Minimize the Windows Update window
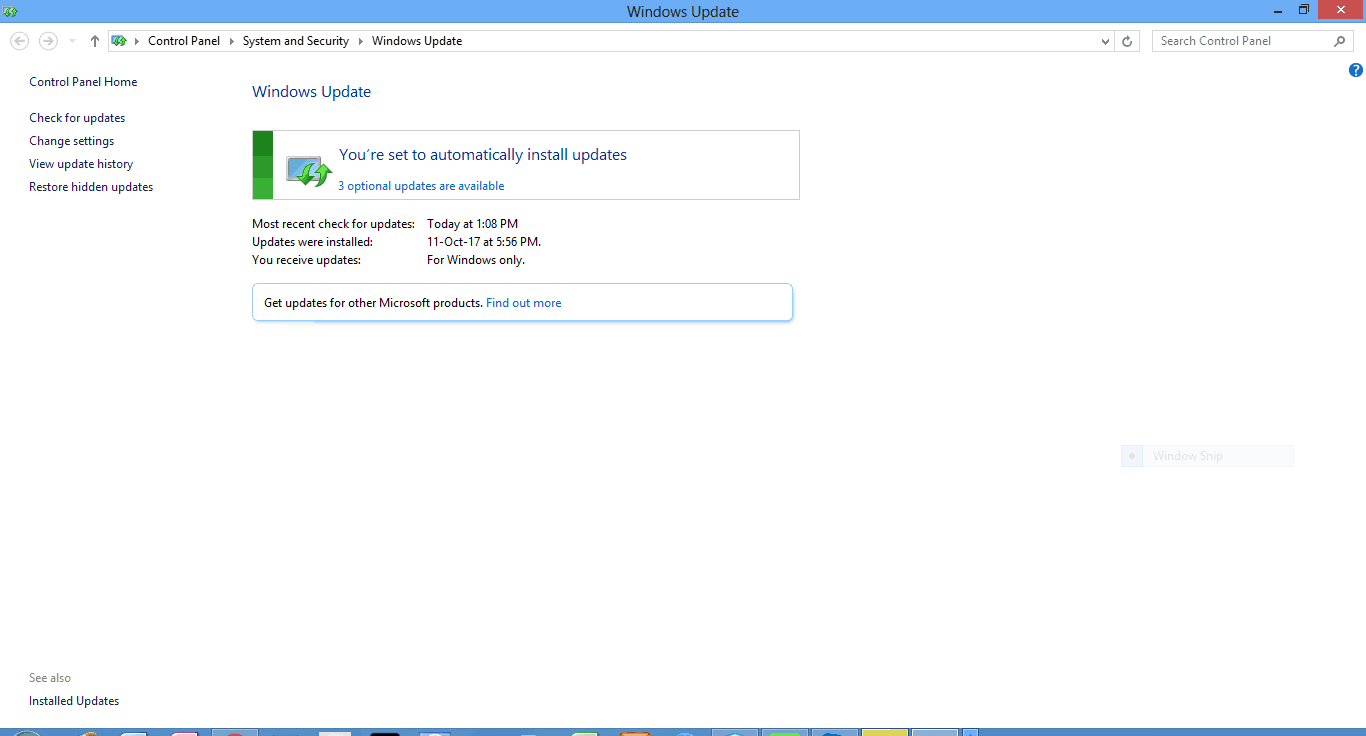Image resolution: width=1366 pixels, height=736 pixels. (x=1279, y=10)
